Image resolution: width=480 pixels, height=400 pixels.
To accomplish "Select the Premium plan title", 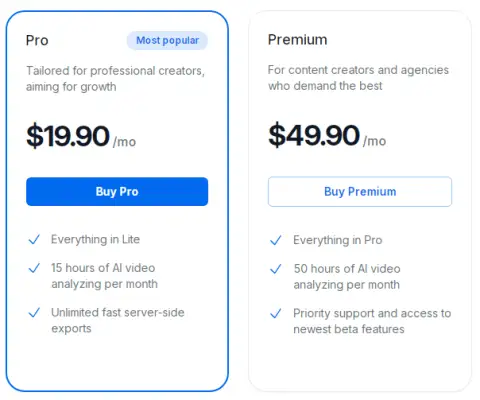I will 298,40.
